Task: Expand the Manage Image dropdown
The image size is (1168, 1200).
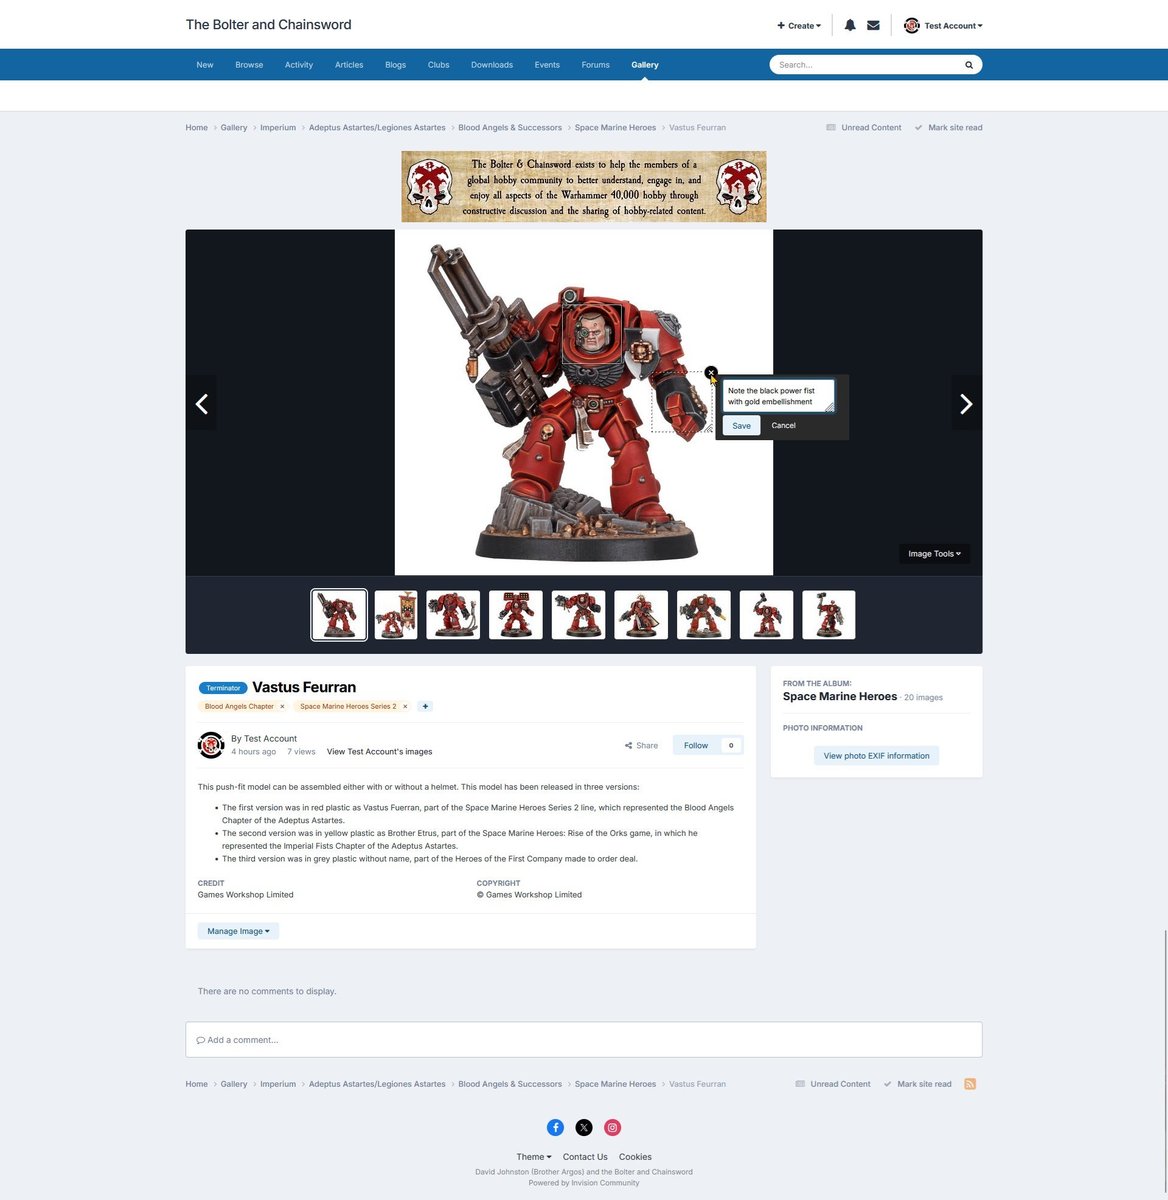Action: [238, 931]
